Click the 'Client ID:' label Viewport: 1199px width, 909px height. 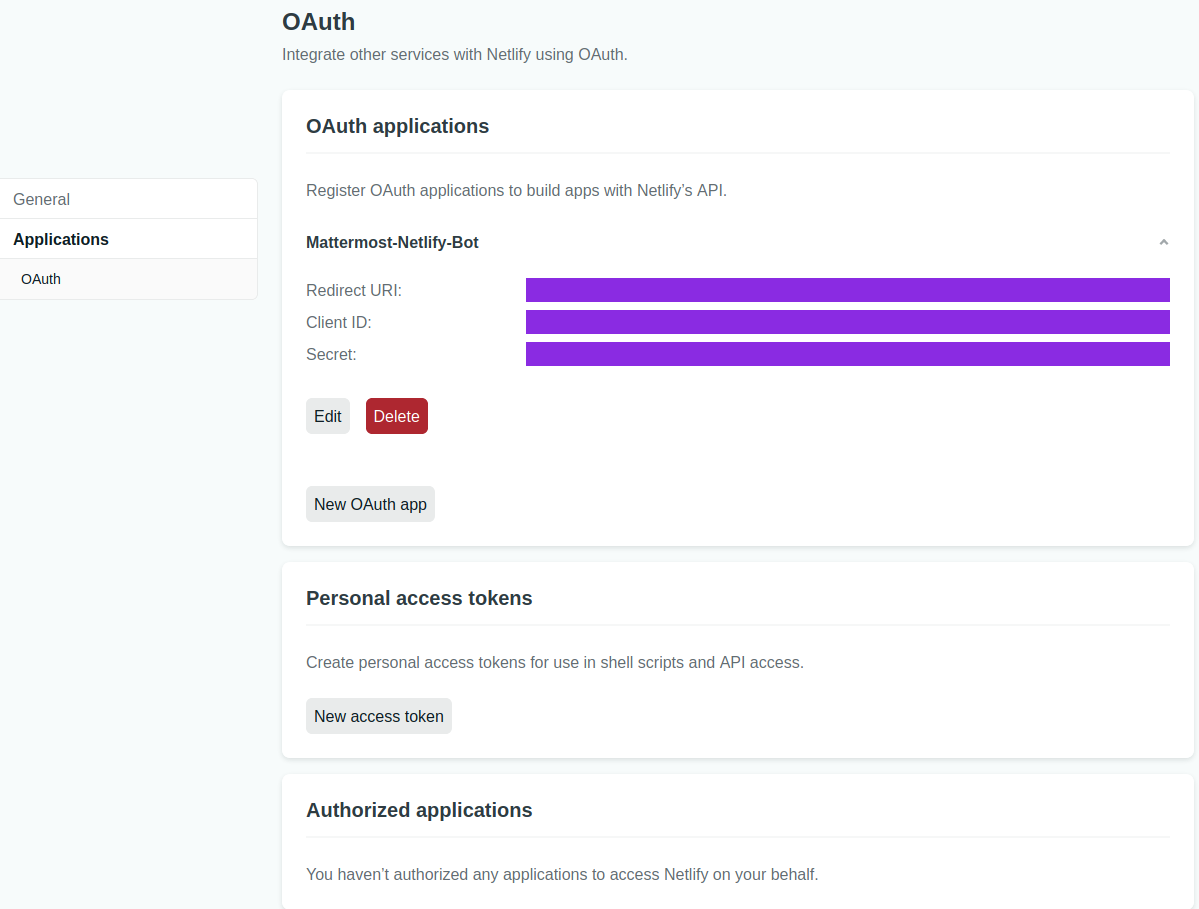pos(339,323)
